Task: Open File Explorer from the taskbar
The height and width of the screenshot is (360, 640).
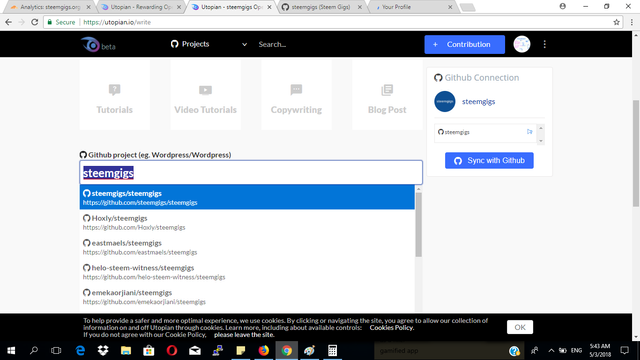Action: tap(126, 350)
